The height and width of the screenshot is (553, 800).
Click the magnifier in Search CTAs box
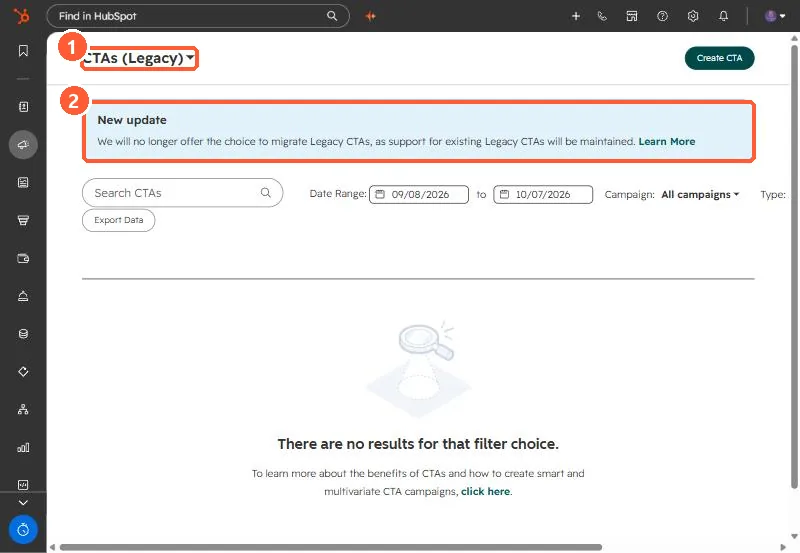[266, 192]
